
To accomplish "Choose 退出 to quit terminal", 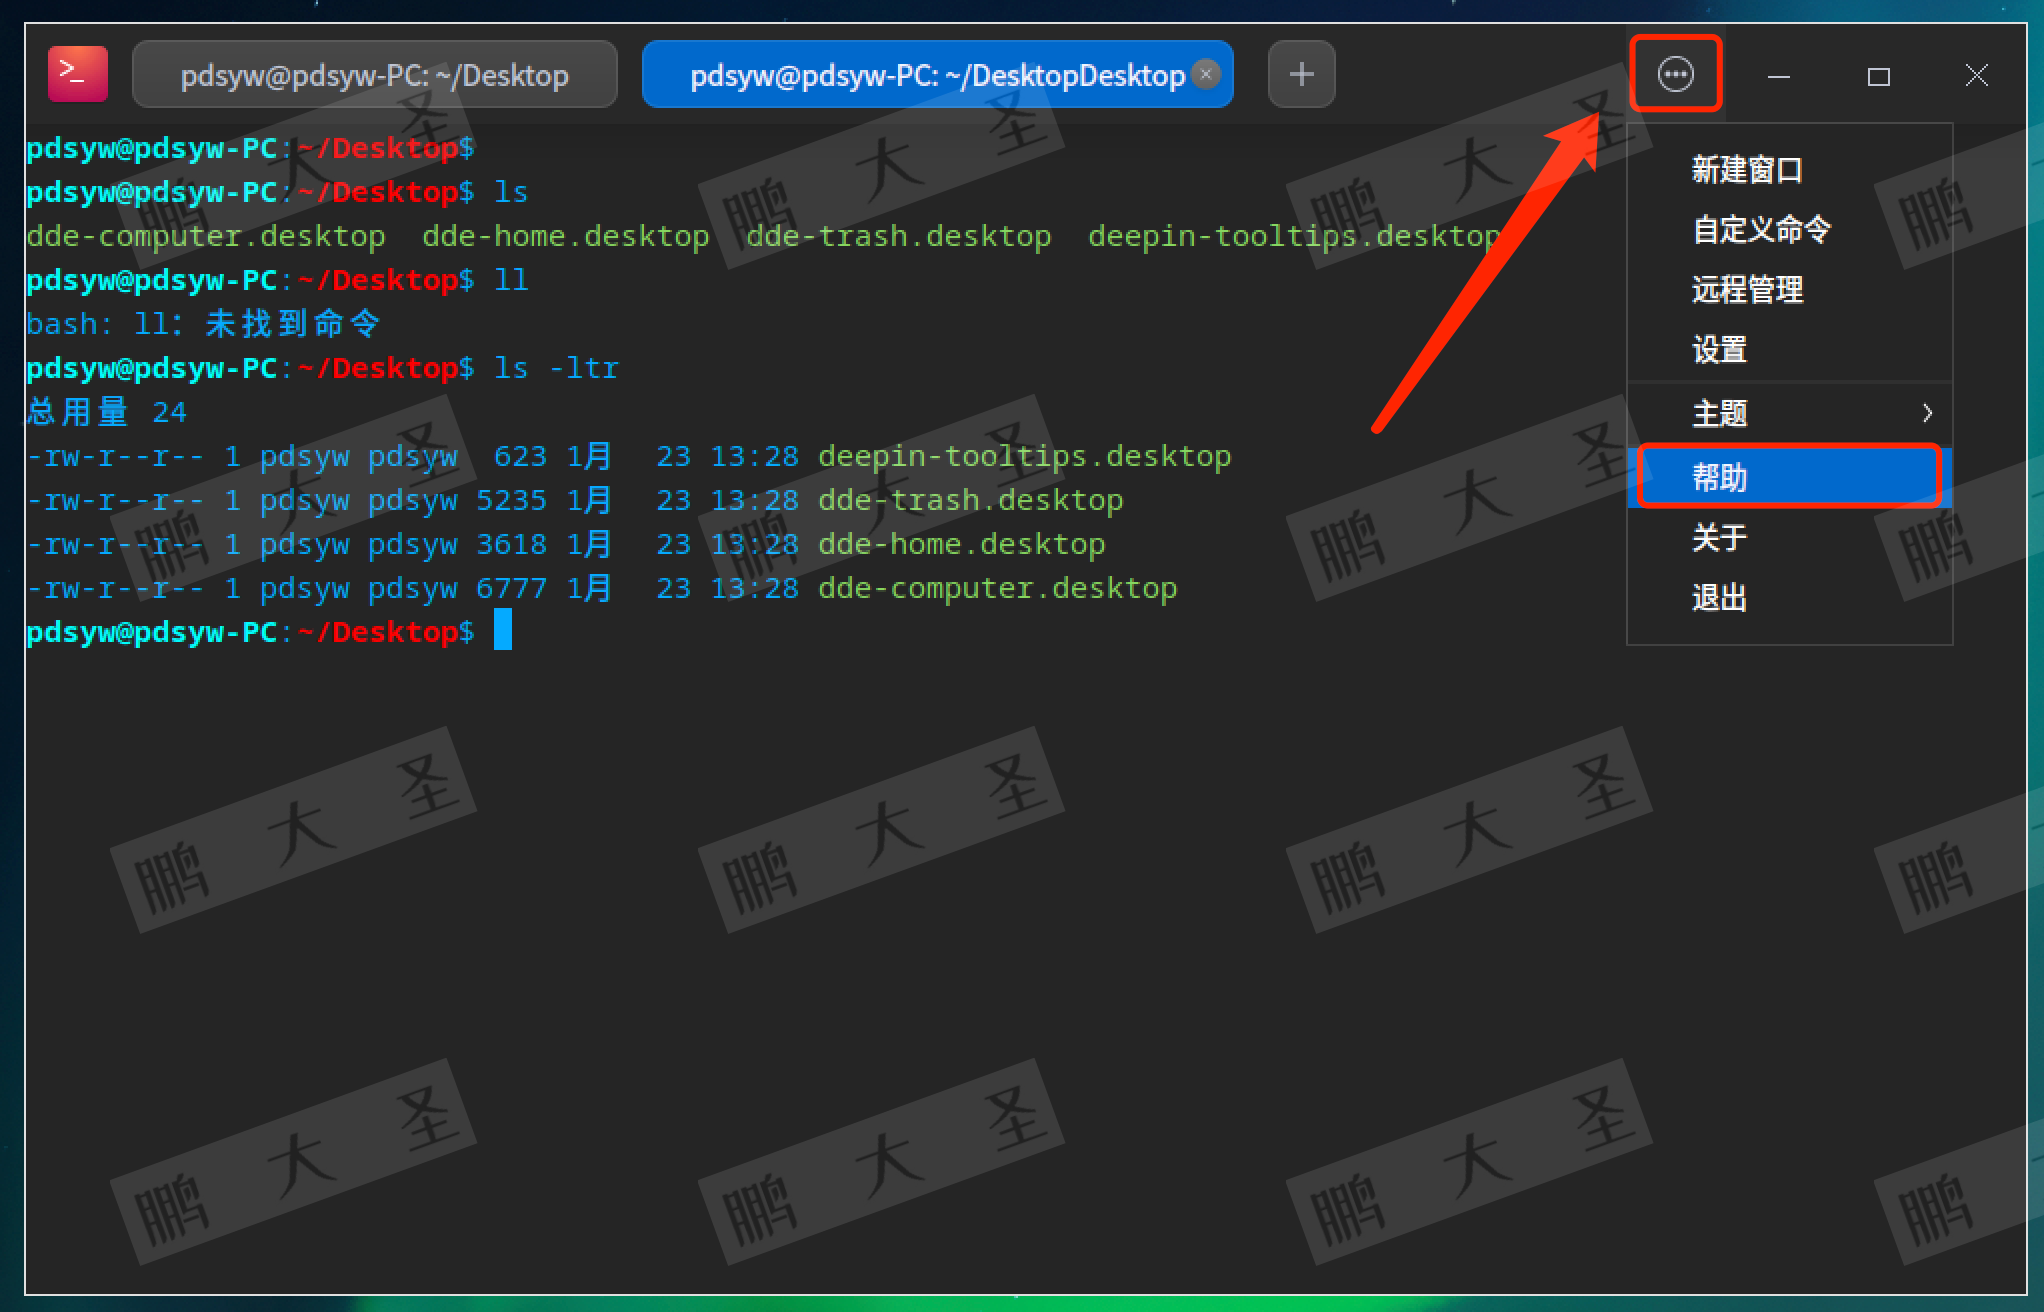I will pos(1719,598).
